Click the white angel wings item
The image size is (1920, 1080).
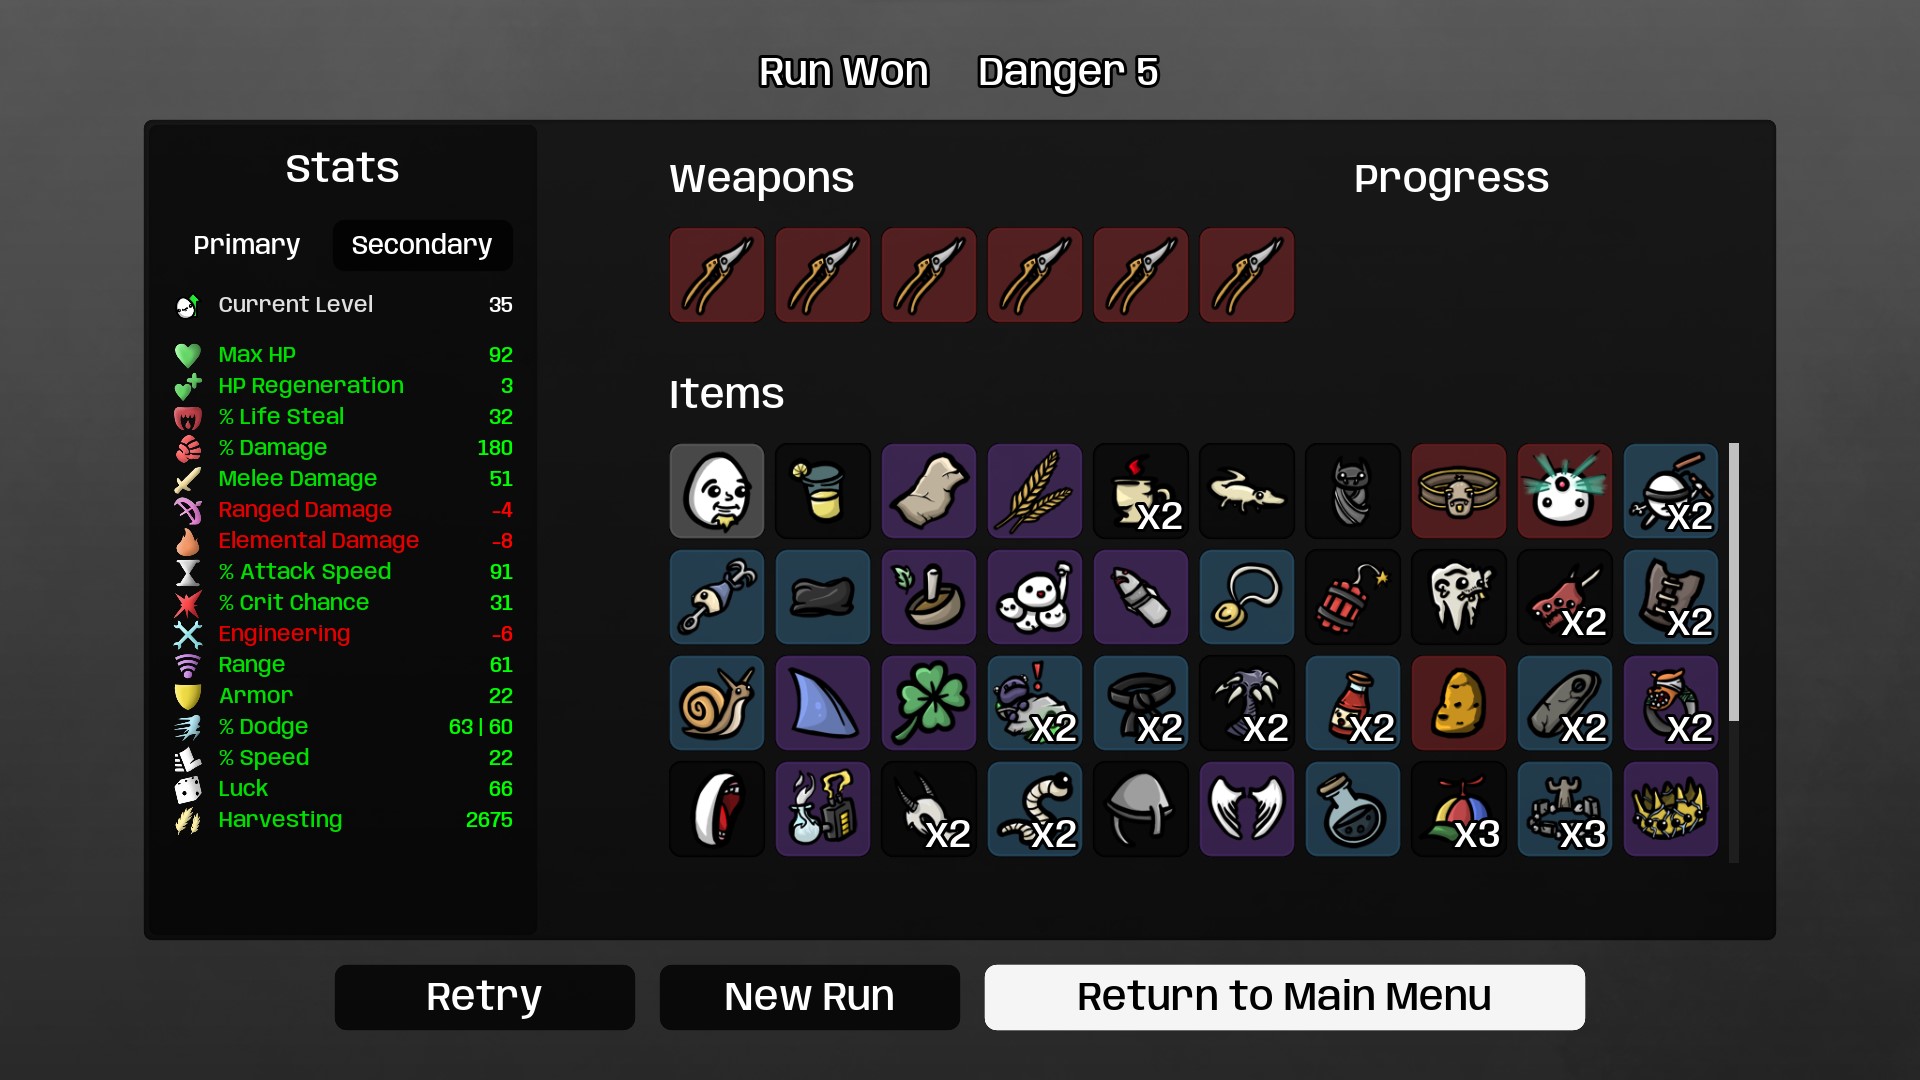tap(1247, 809)
